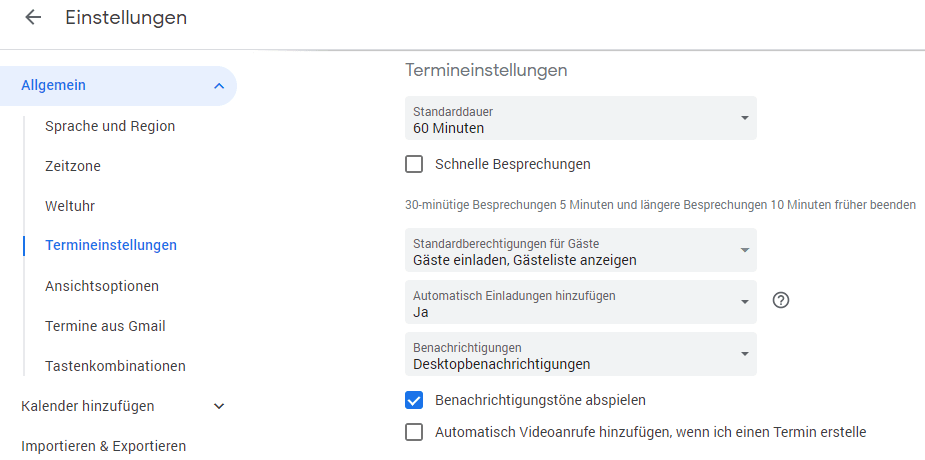Navigate to Ansichtsoptionen
Image resolution: width=925 pixels, height=460 pixels.
click(102, 286)
